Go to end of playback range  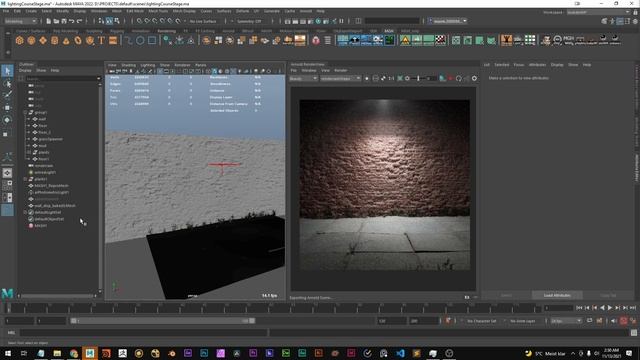(633, 308)
